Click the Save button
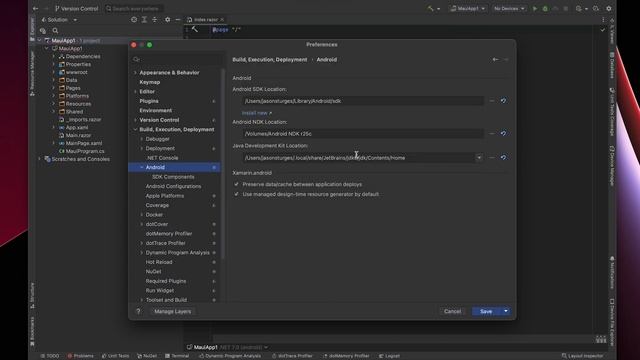This screenshot has height=360, width=640. 486,311
